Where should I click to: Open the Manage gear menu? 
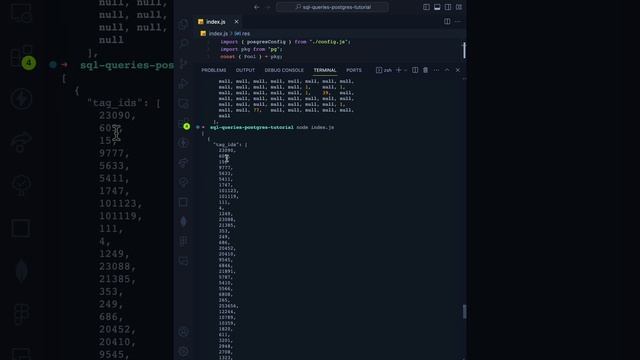pyautogui.click(x=184, y=351)
